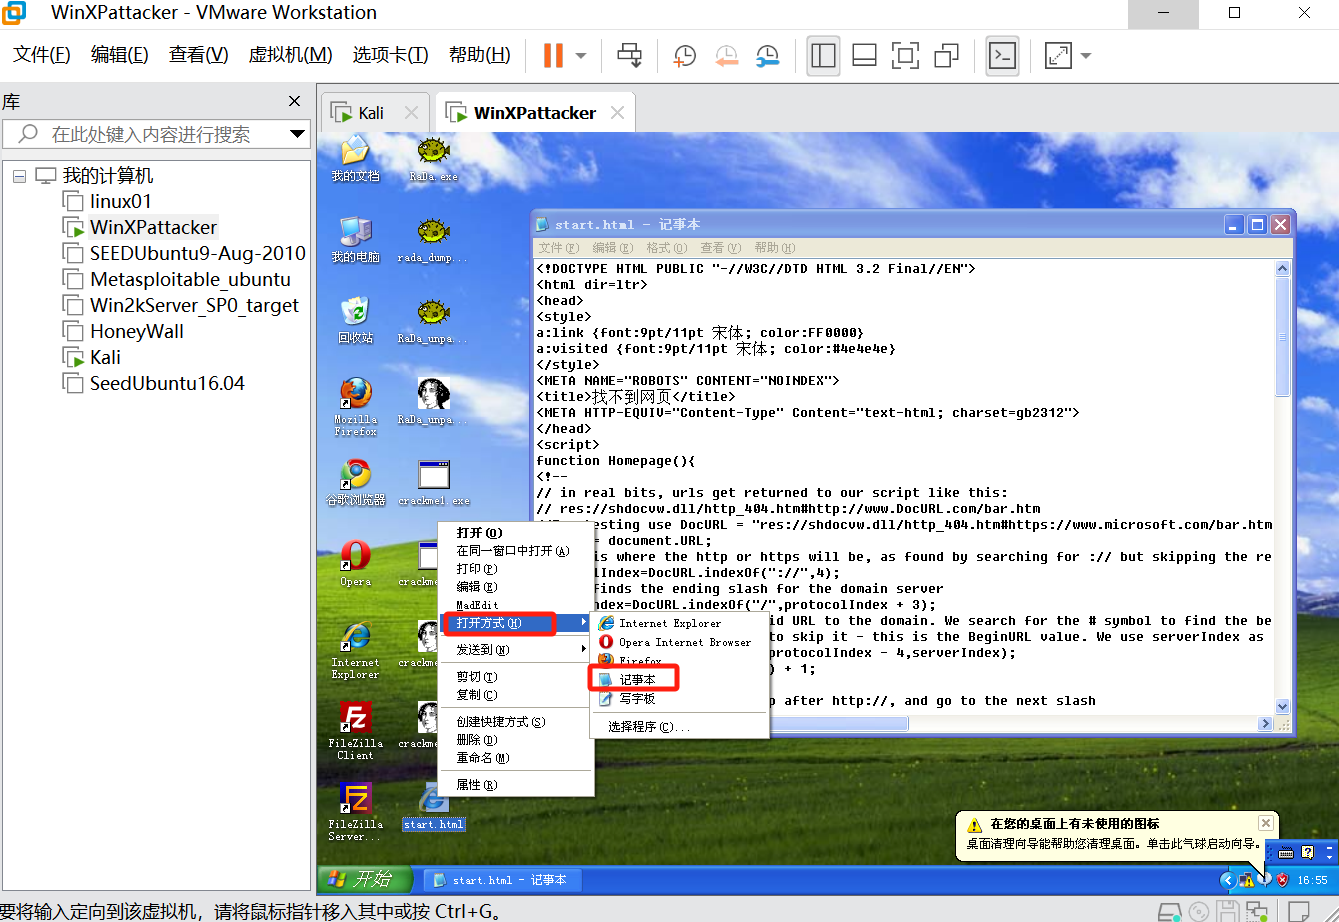This screenshot has height=922, width=1339.
Task: Open VMware 选项卡(T) menu
Action: pyautogui.click(x=390, y=55)
